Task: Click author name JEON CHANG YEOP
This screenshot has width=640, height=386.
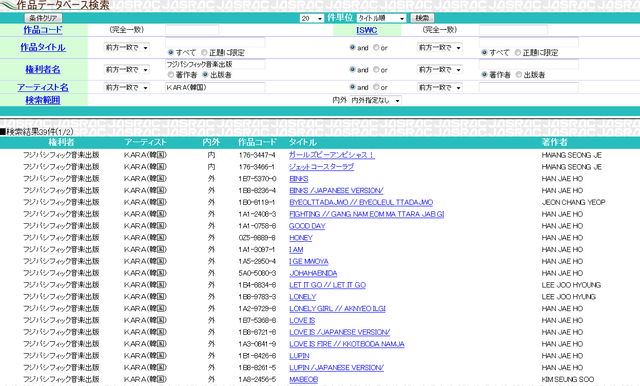Action: point(573,202)
